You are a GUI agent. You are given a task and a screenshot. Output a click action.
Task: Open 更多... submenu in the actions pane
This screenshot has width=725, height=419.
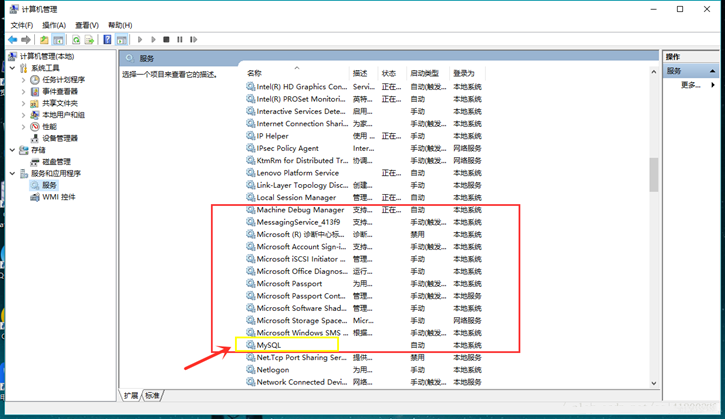point(690,85)
